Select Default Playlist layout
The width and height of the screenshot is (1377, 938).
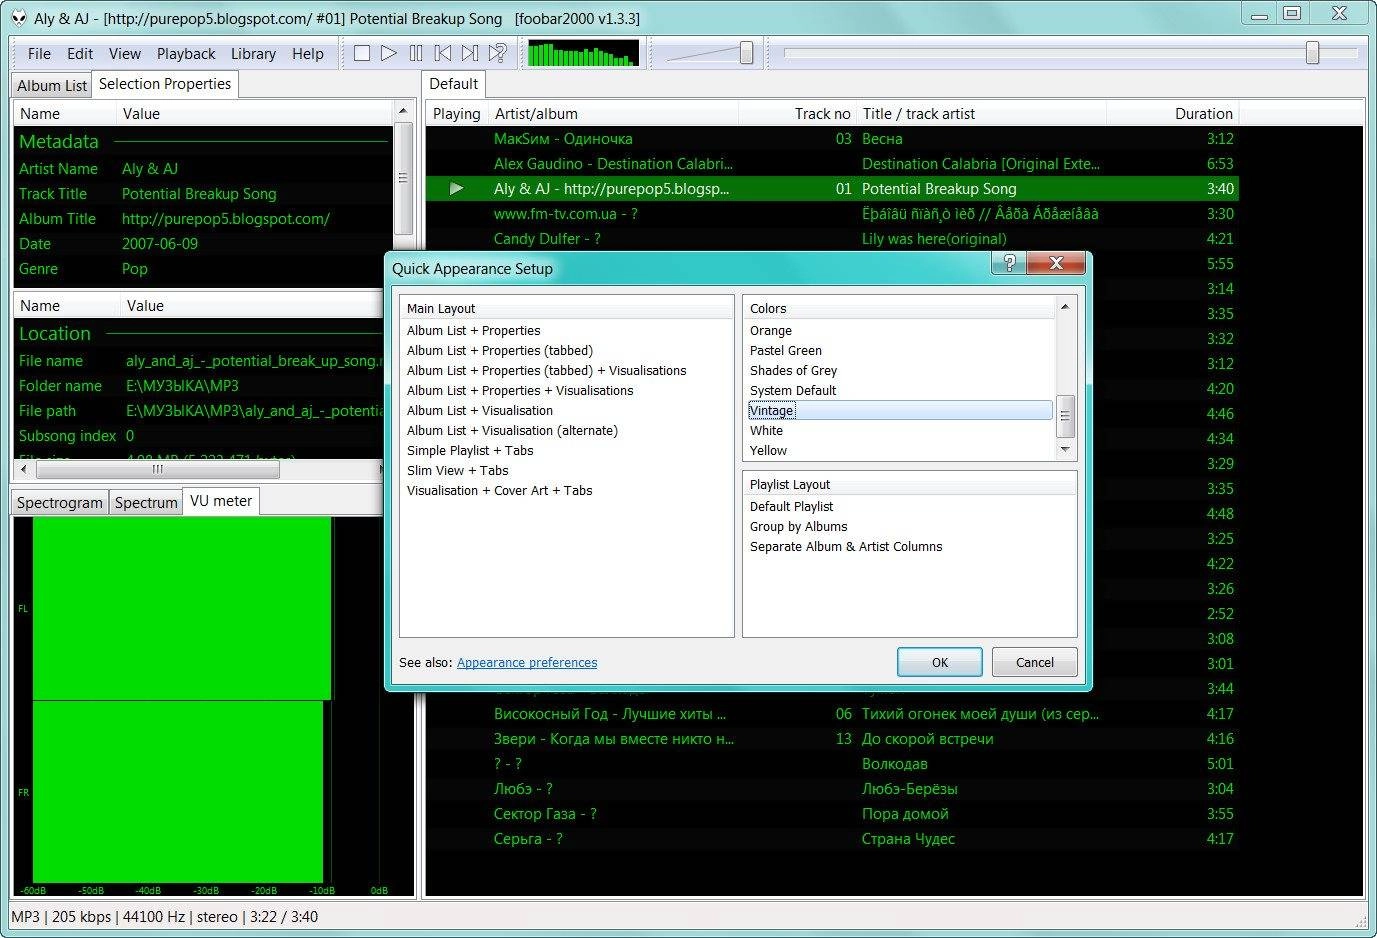(x=792, y=507)
